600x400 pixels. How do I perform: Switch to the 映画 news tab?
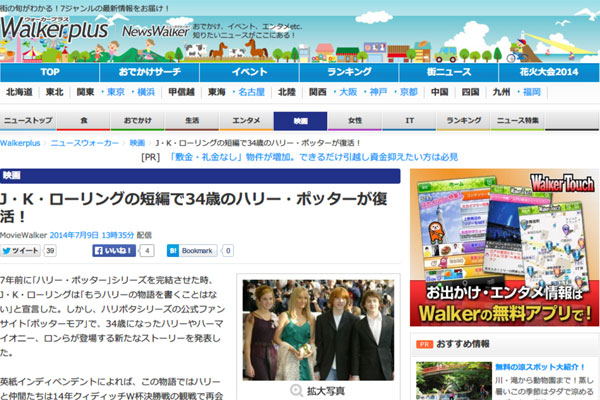tap(300, 121)
